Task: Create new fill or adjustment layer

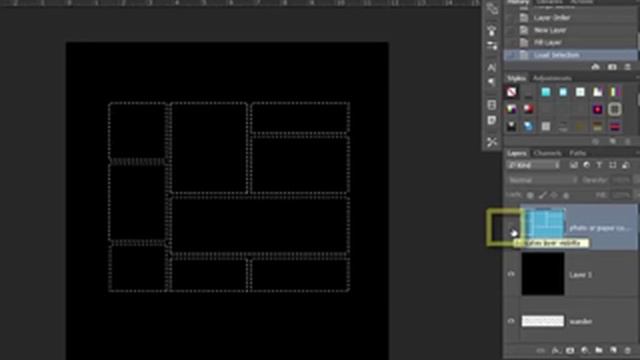Action: (x=584, y=351)
